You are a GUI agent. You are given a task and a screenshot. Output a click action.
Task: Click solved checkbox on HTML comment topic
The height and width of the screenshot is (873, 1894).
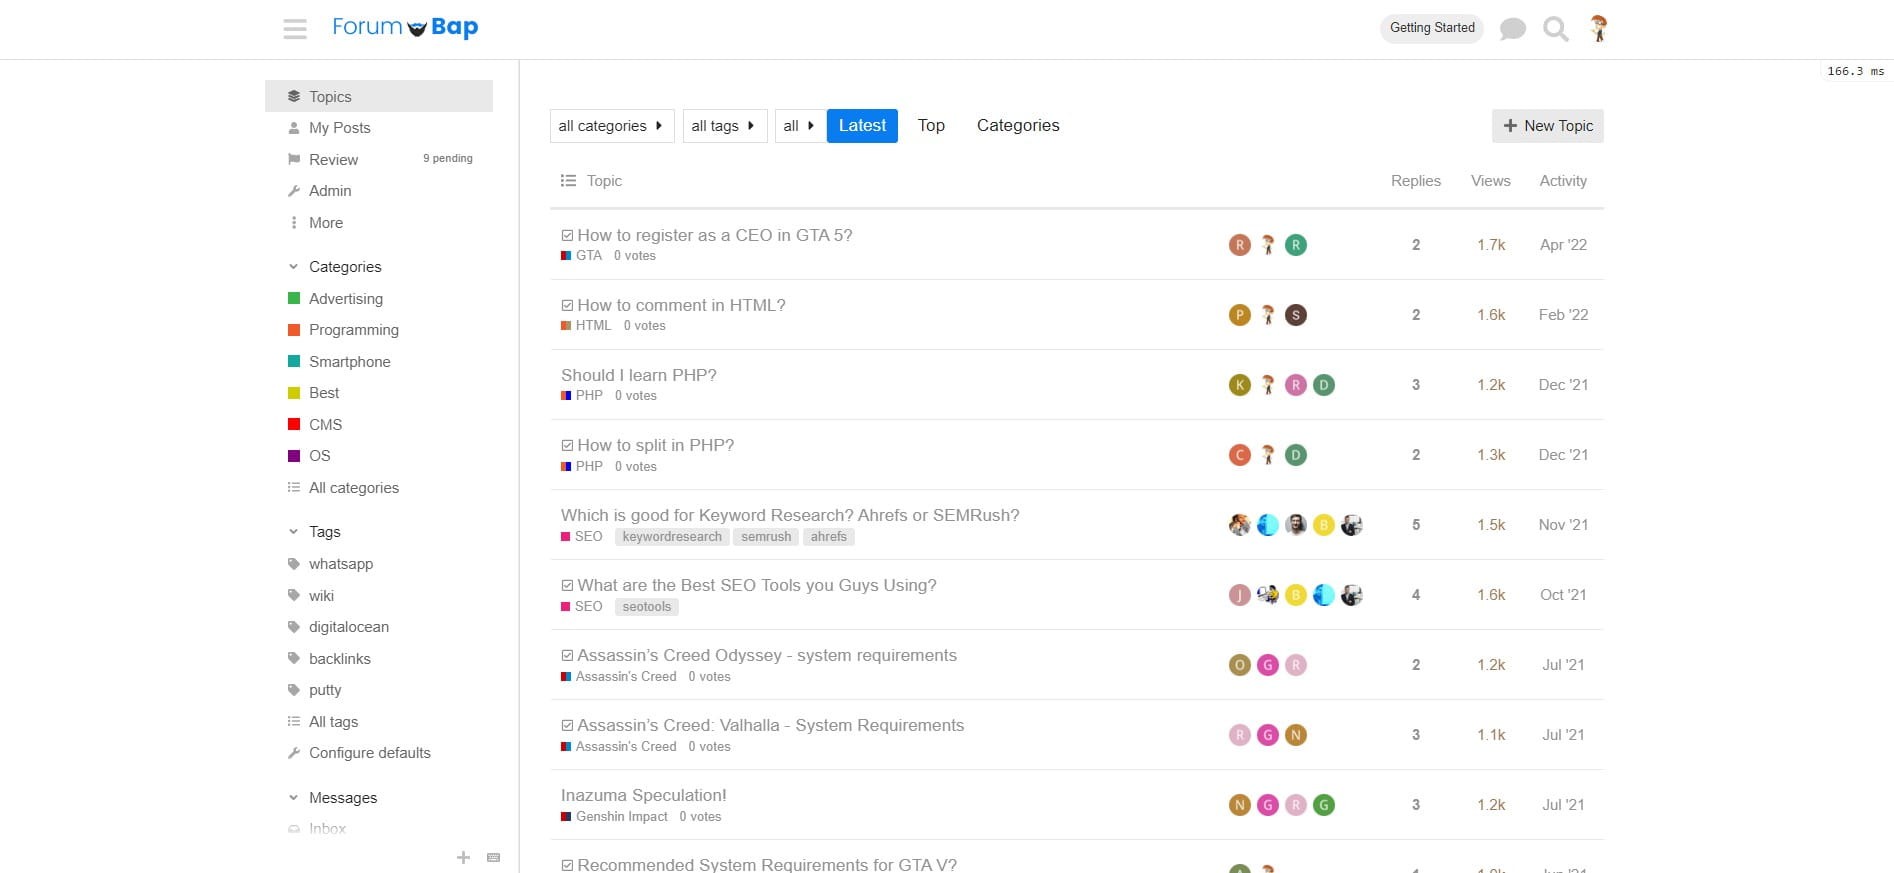click(567, 306)
